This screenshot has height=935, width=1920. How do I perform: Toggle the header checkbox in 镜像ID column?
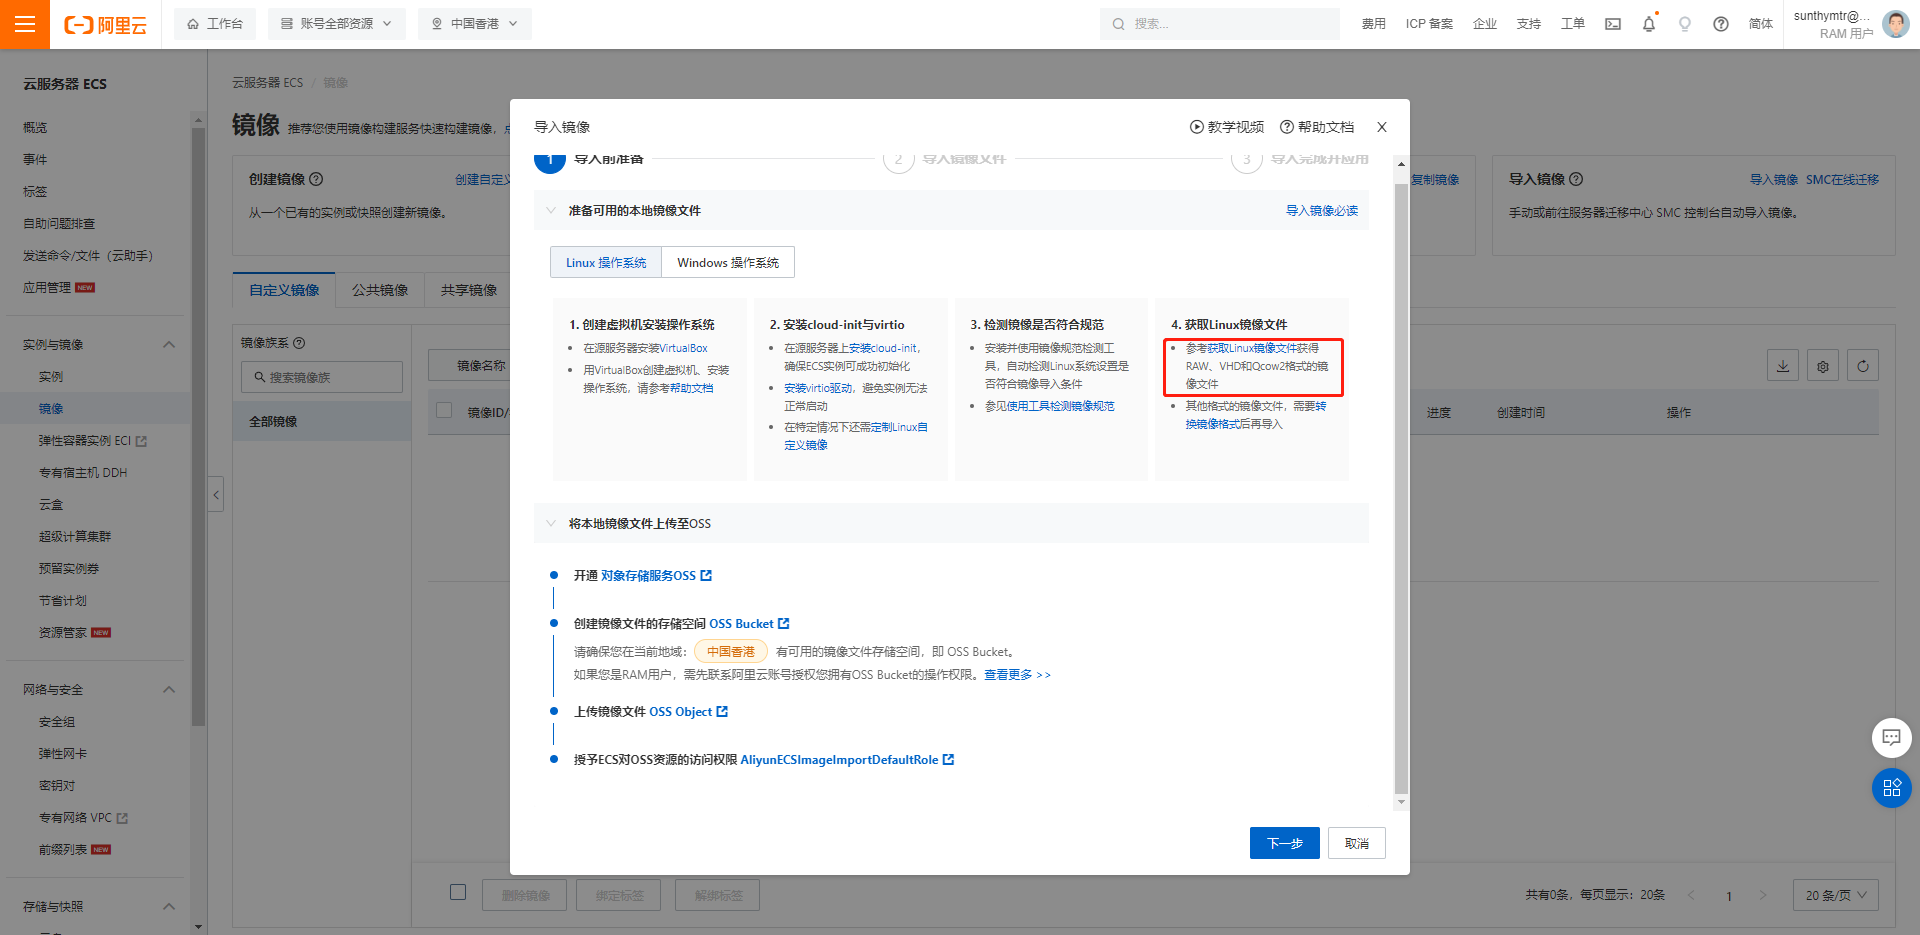[x=443, y=411]
